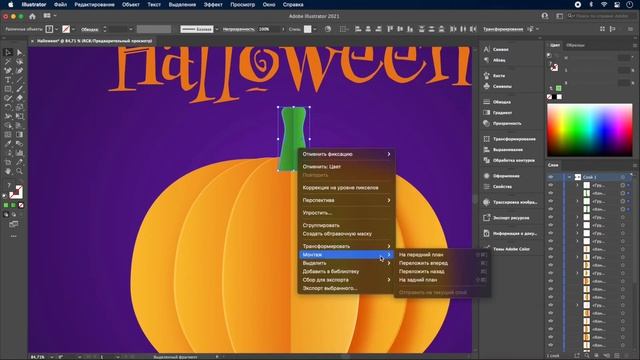Open the workspace layout switcher dropdown

(50, 16)
